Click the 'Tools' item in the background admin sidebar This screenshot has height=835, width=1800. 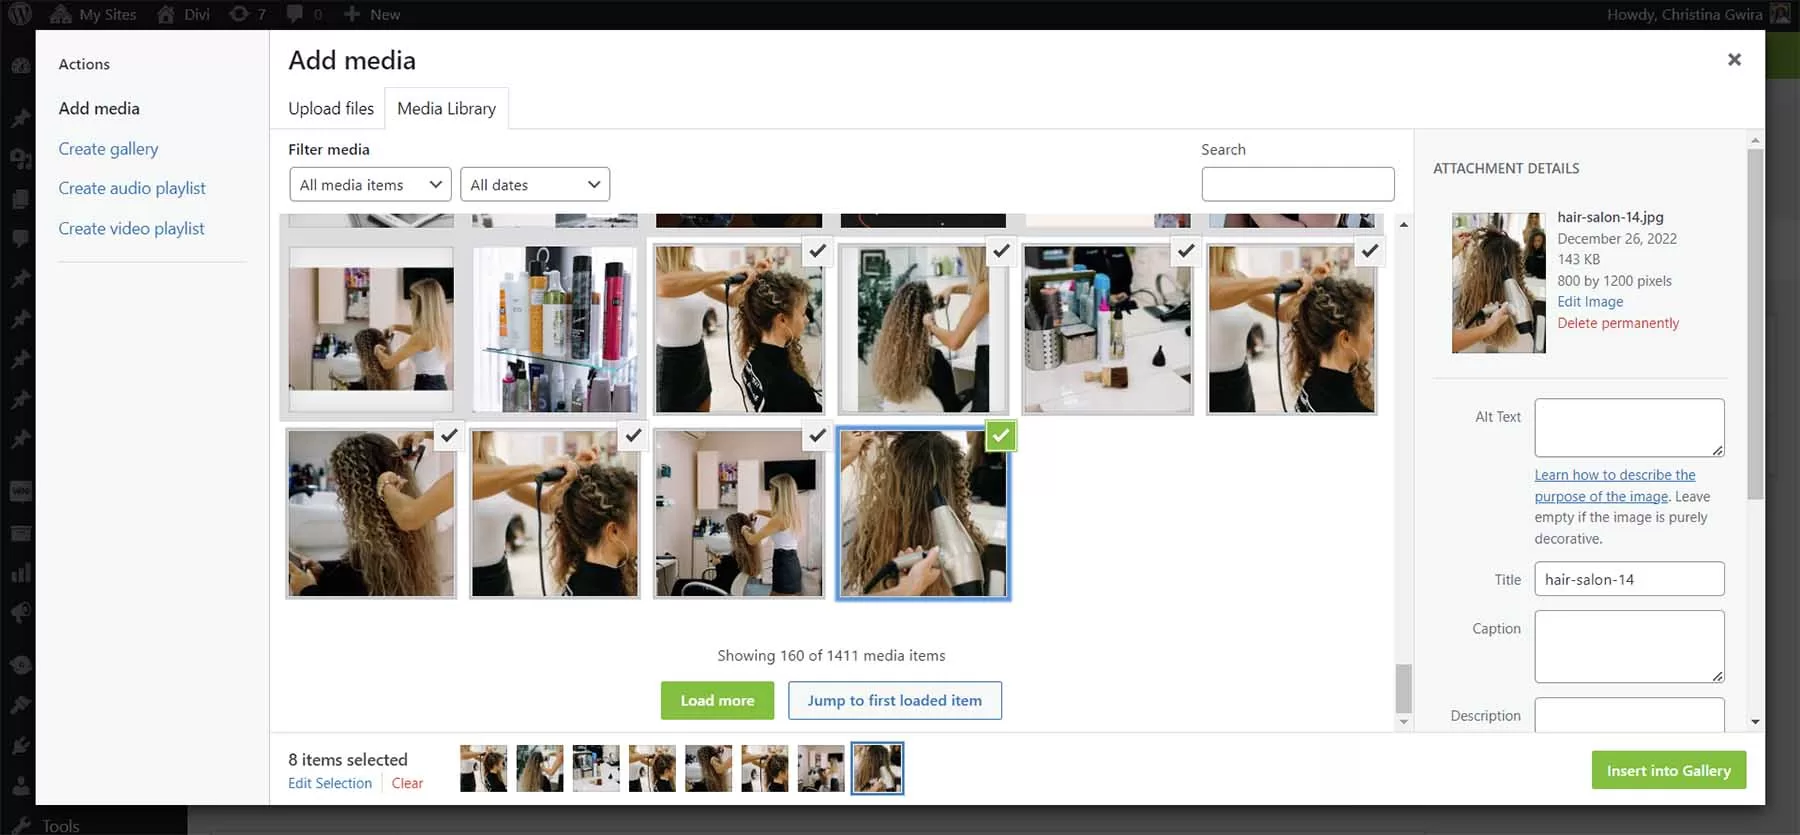click(x=61, y=825)
